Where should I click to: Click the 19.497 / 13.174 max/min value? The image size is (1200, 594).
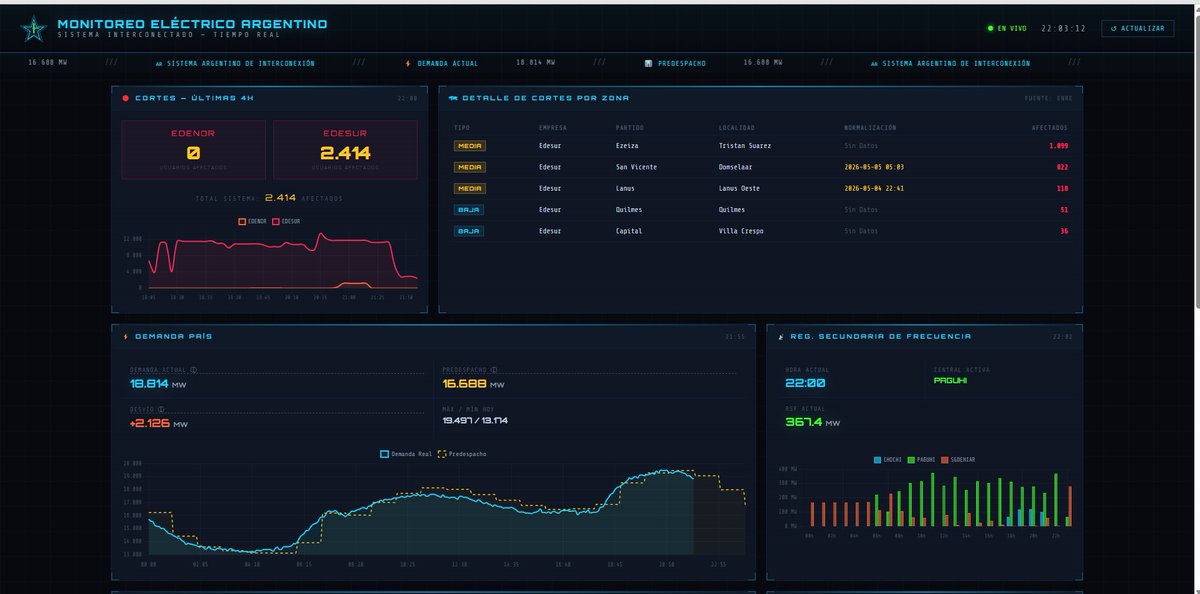(475, 421)
